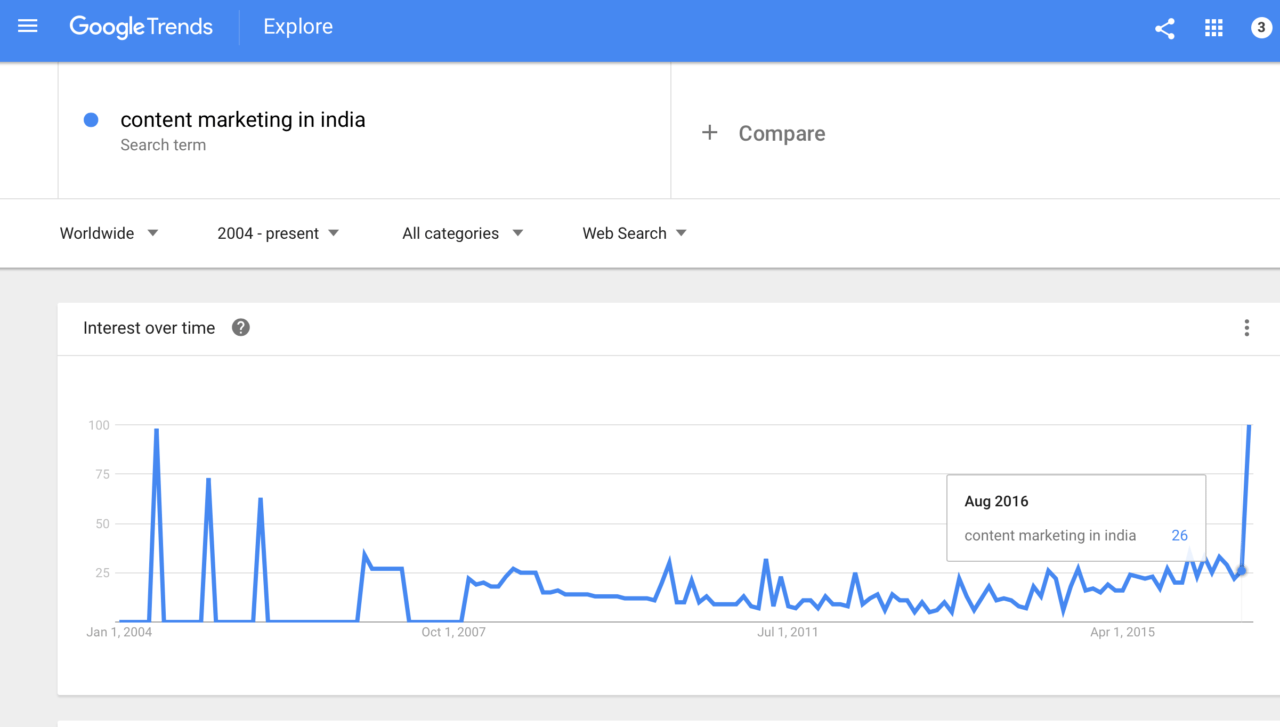
Task: Click the blue dot next to search term
Action: click(x=91, y=120)
